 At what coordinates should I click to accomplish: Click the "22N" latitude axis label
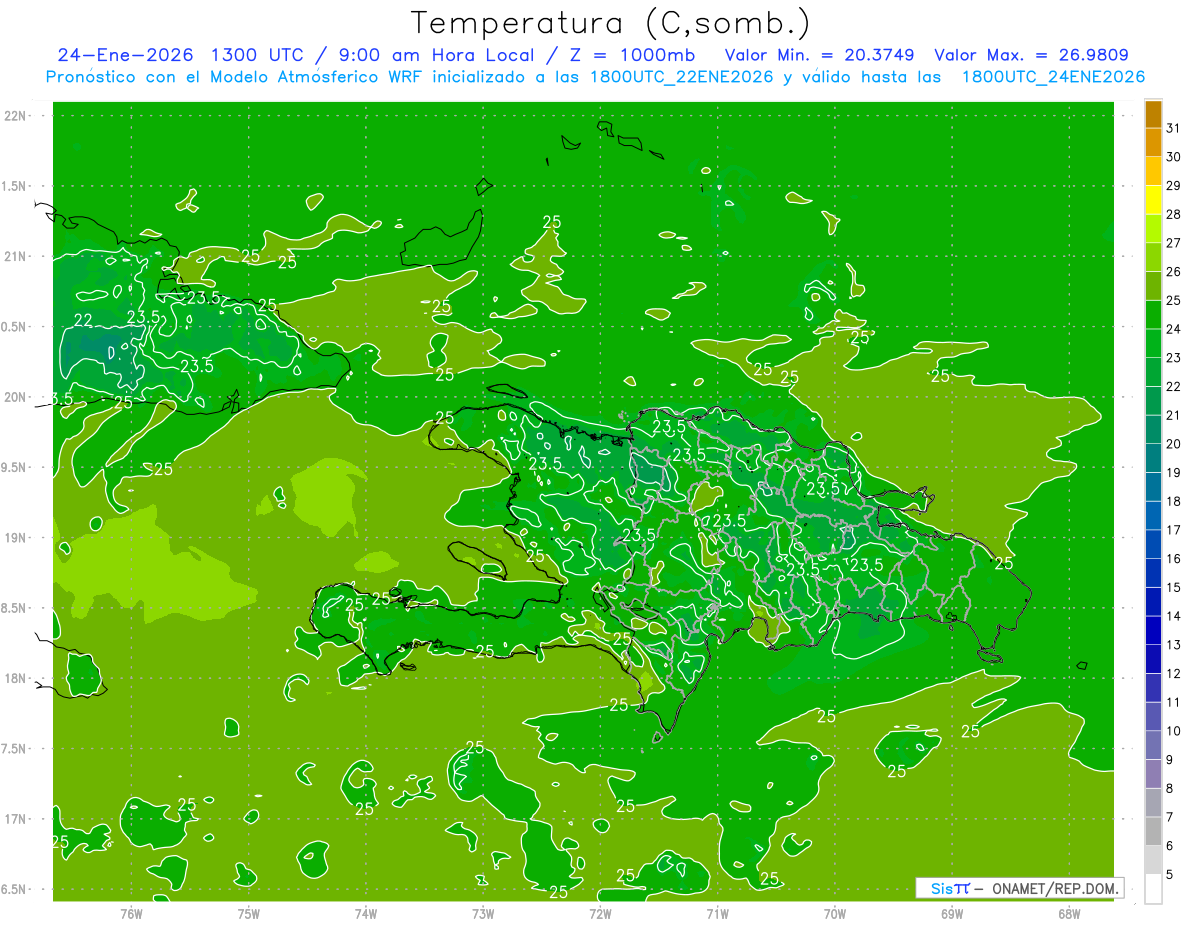[16, 116]
